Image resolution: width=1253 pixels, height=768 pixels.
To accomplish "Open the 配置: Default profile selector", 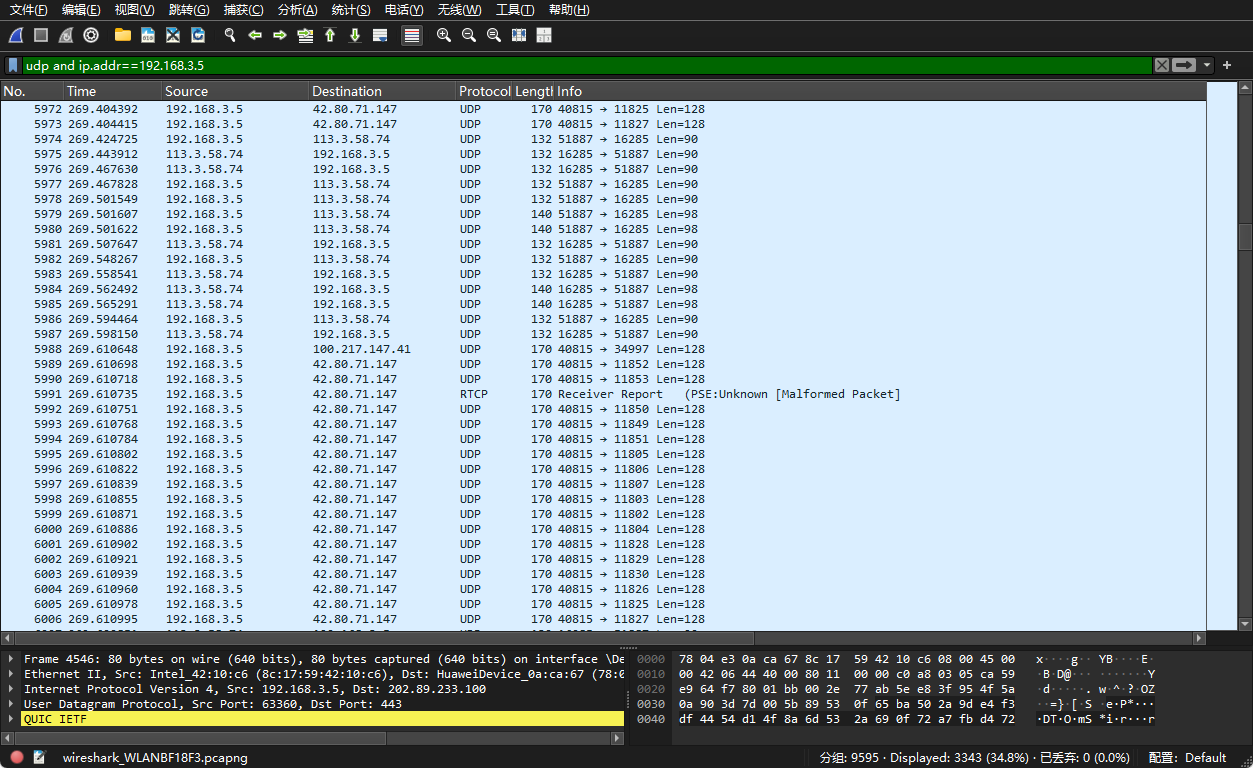I will 1188,758.
